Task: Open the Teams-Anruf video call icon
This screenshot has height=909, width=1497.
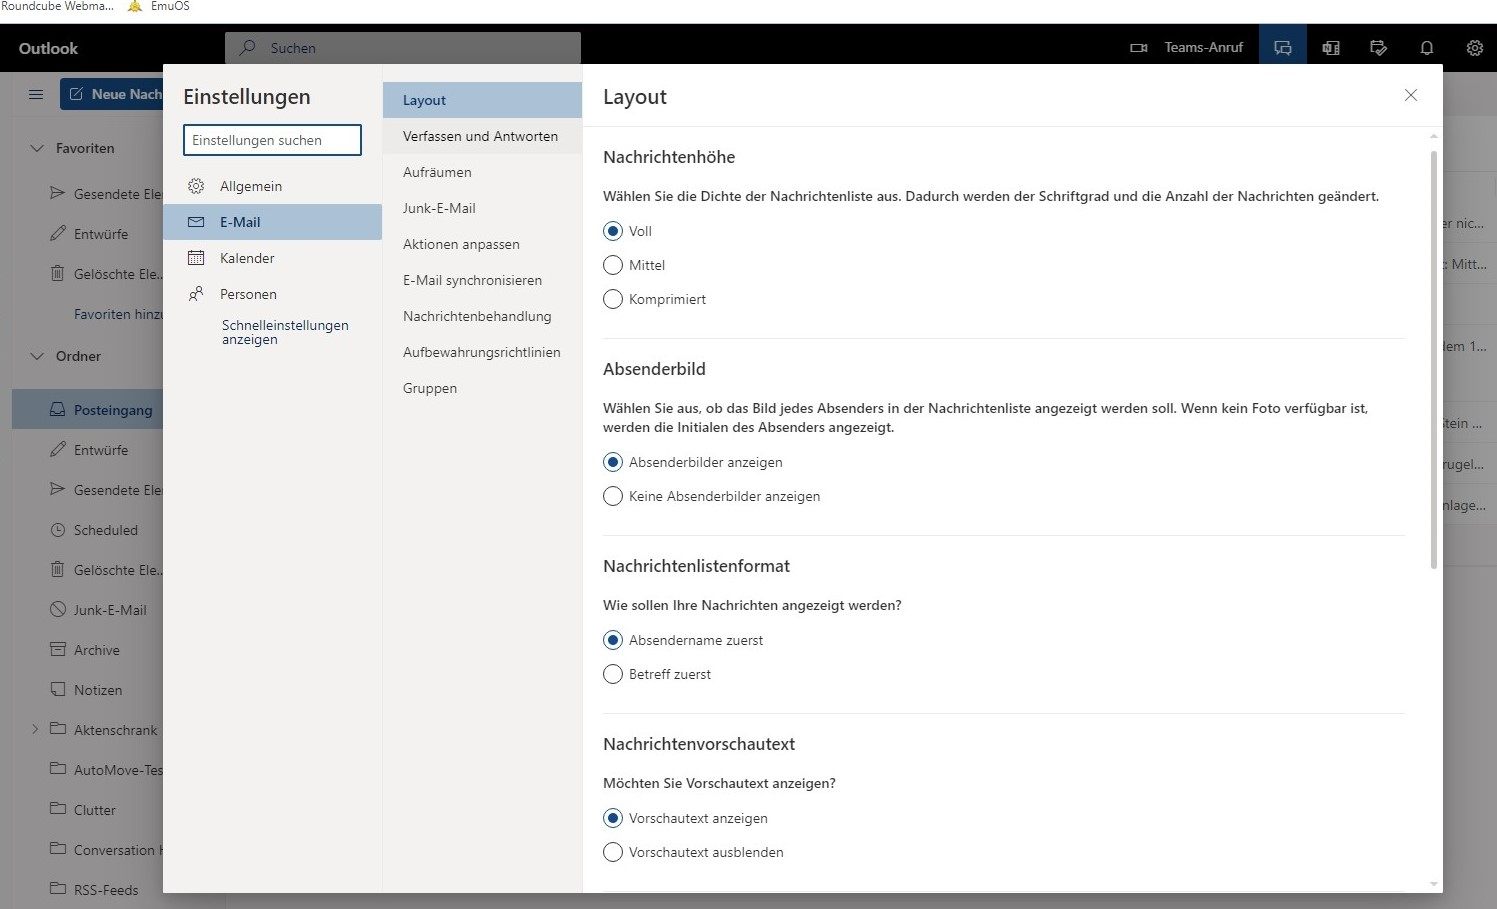Action: [x=1138, y=48]
